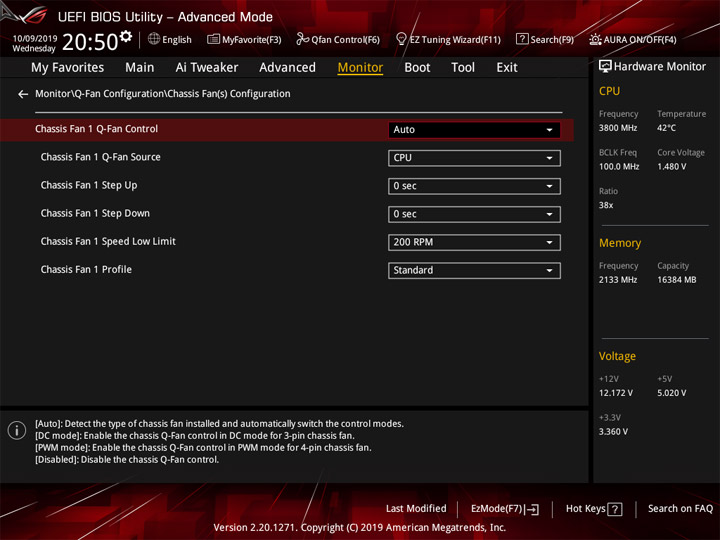
Task: Click the back arrow beside the breadcrumb
Action: [x=23, y=94]
